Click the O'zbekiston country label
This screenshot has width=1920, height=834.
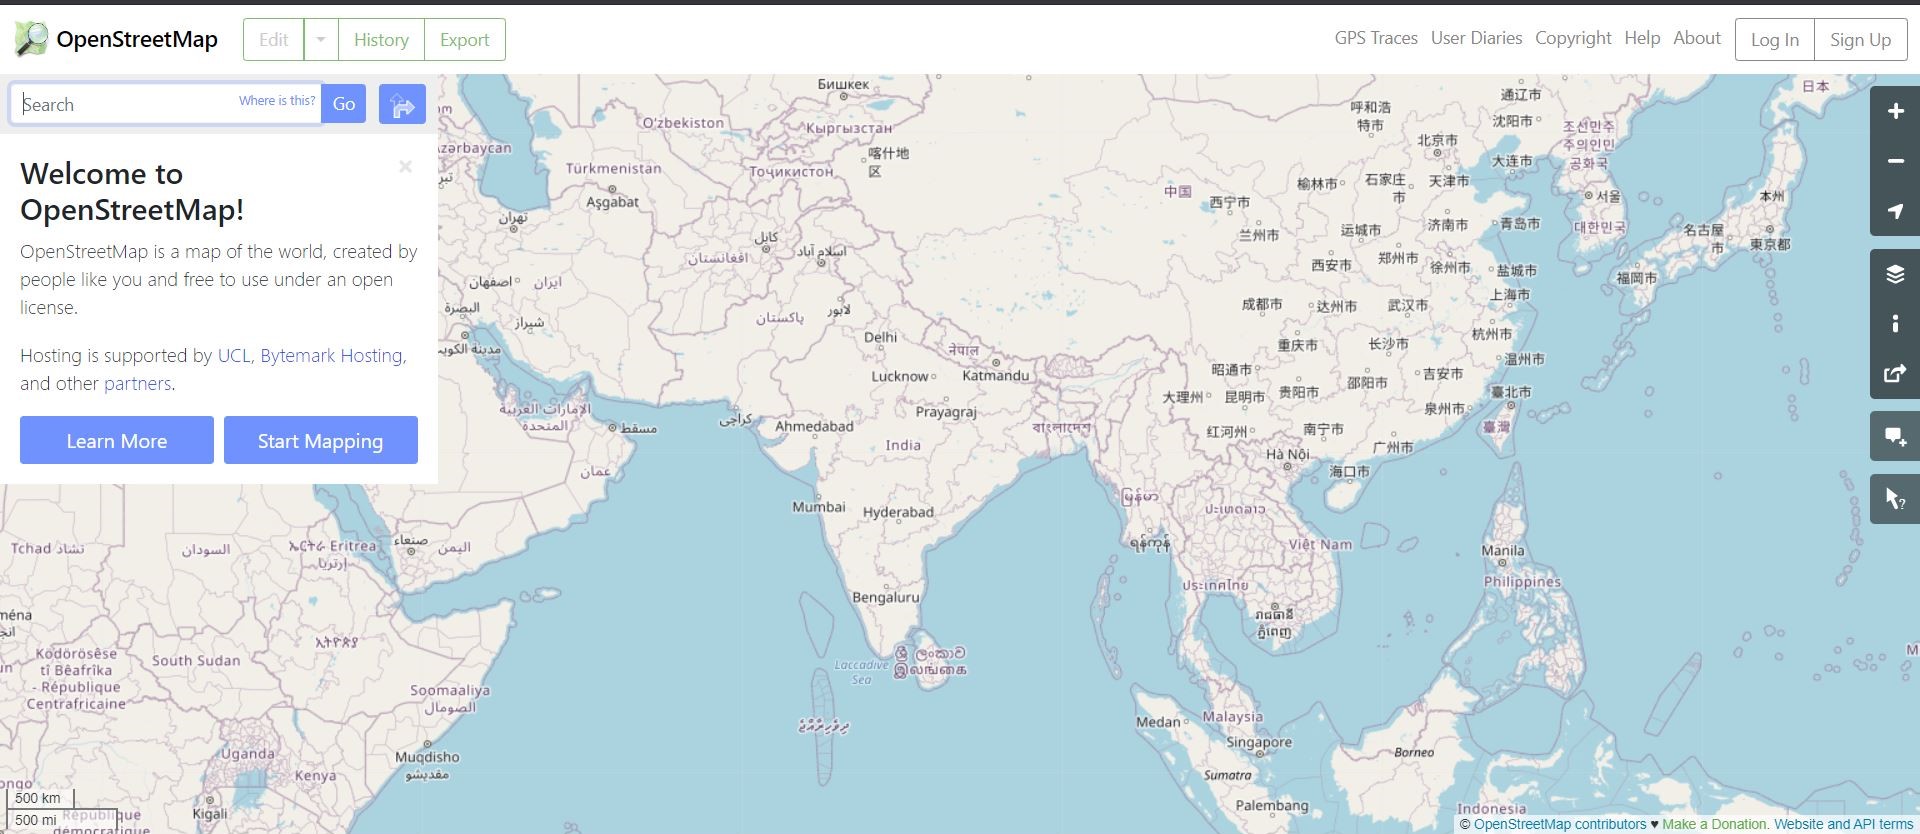click(x=683, y=122)
